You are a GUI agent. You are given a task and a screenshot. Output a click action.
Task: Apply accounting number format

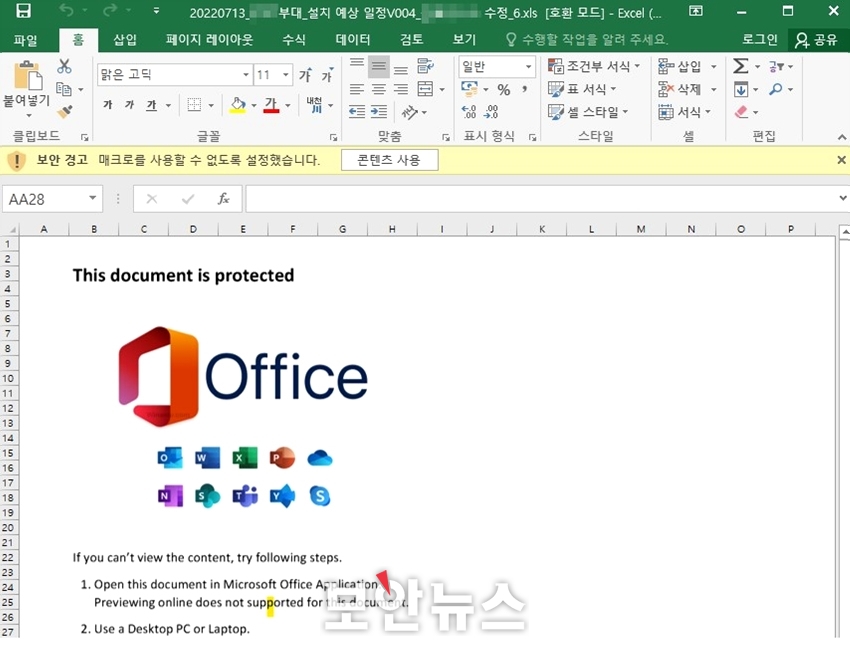pyautogui.click(x=469, y=88)
